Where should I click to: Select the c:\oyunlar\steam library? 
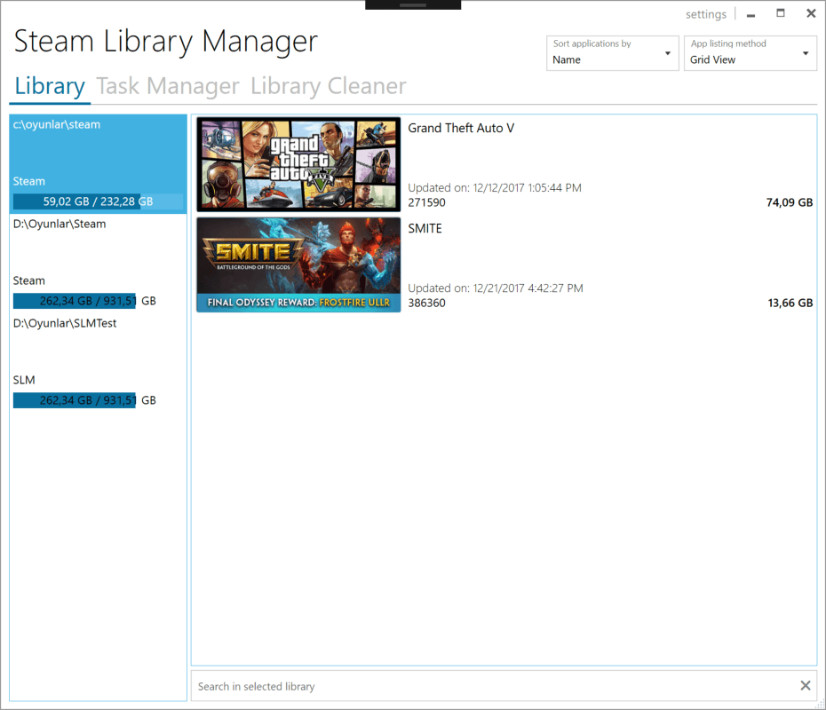tap(98, 164)
